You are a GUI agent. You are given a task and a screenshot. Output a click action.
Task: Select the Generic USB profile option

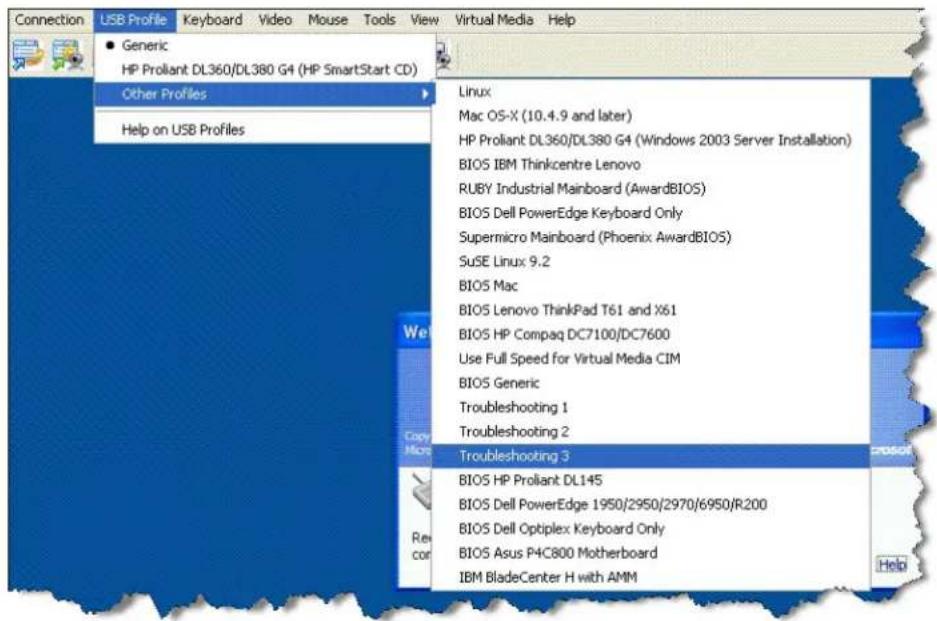coord(264,45)
